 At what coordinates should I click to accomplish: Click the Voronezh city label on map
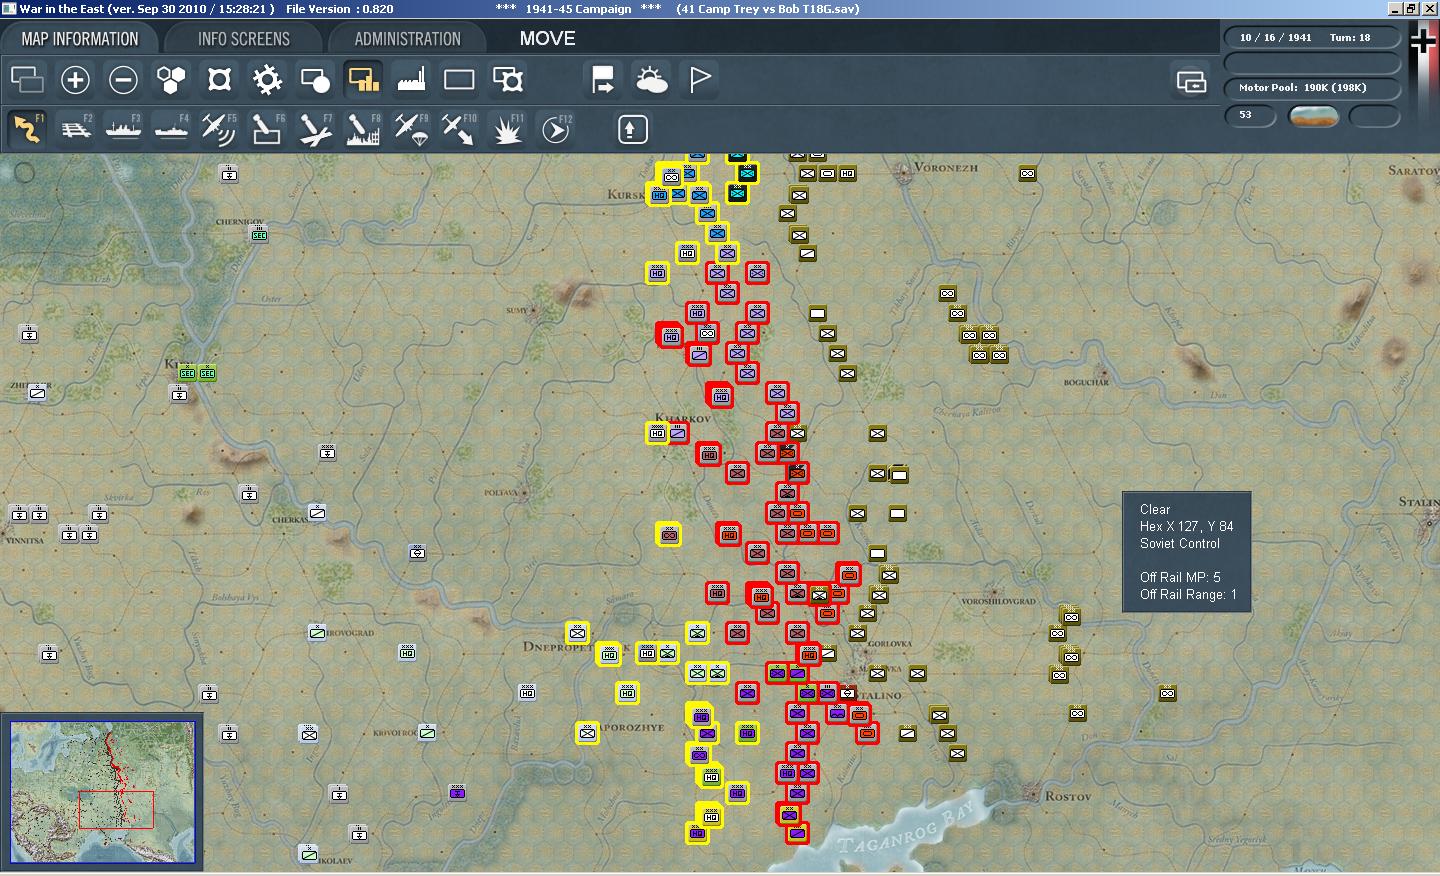[946, 168]
